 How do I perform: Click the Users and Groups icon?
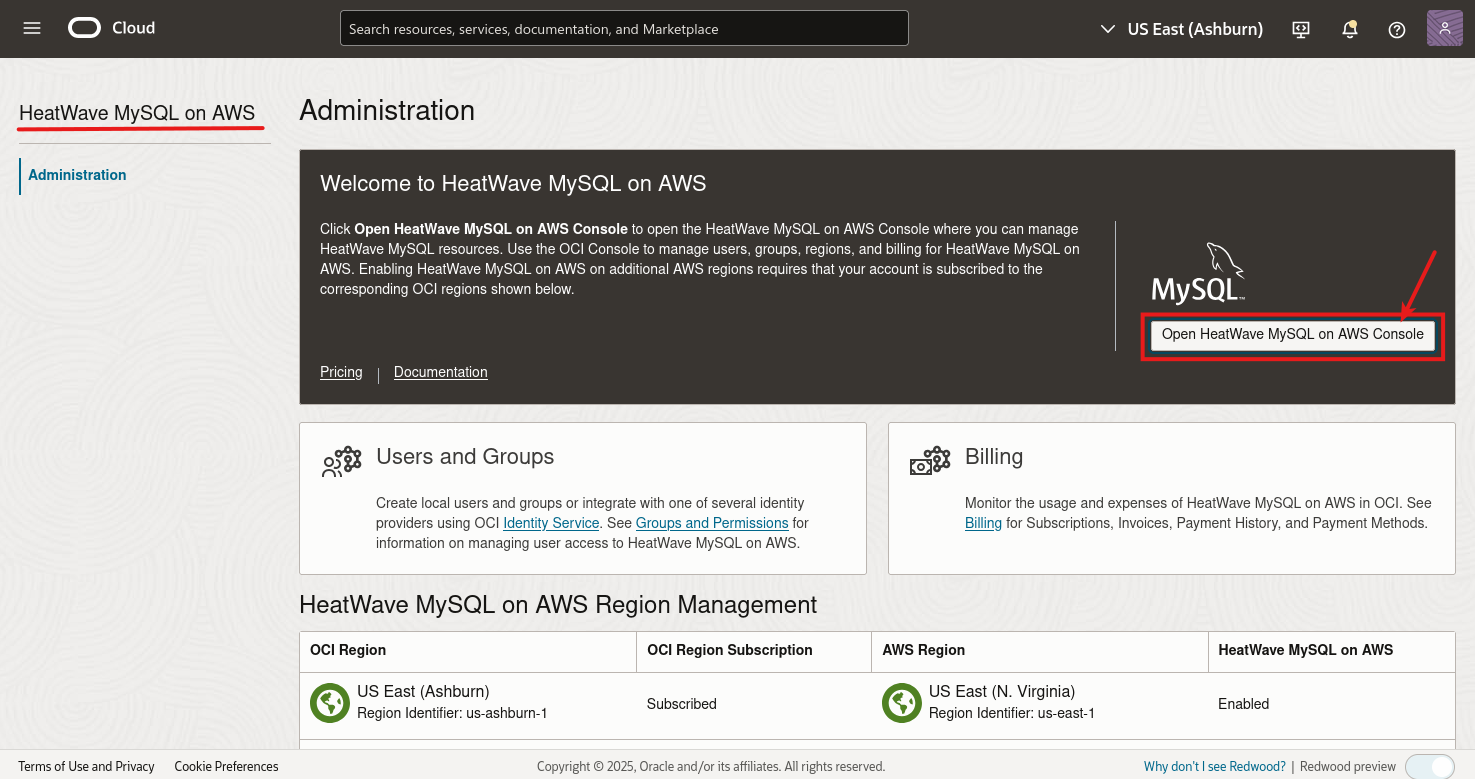pyautogui.click(x=341, y=461)
